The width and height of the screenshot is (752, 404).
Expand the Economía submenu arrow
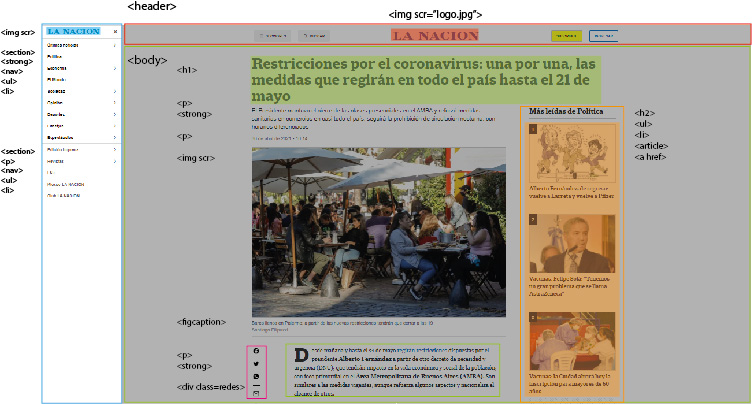click(115, 68)
